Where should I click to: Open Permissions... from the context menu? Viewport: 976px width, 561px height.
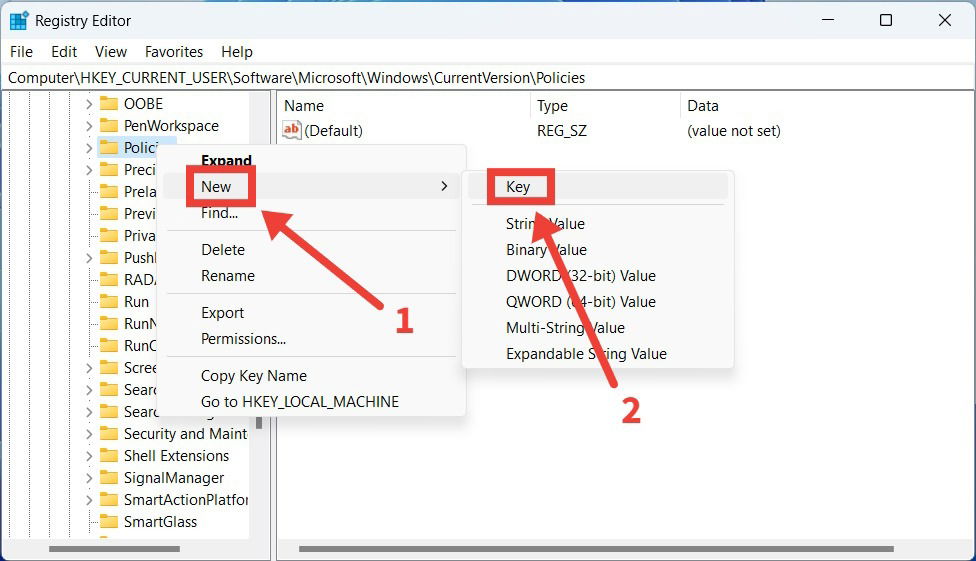[243, 339]
